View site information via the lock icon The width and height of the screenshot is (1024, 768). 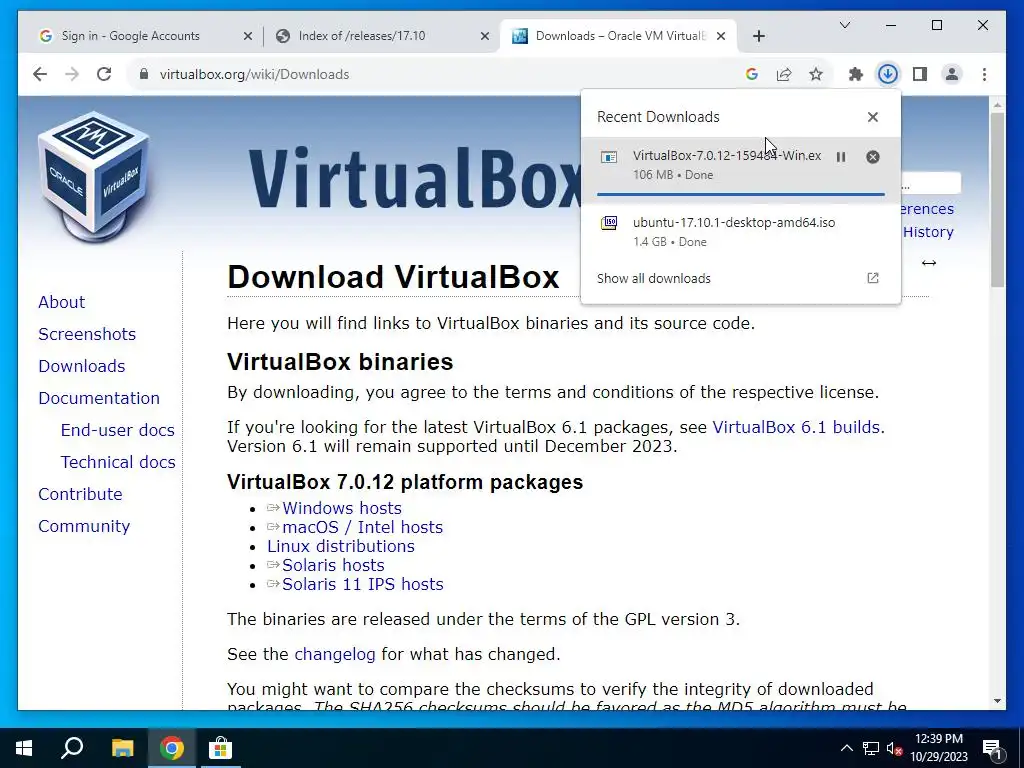click(x=144, y=74)
